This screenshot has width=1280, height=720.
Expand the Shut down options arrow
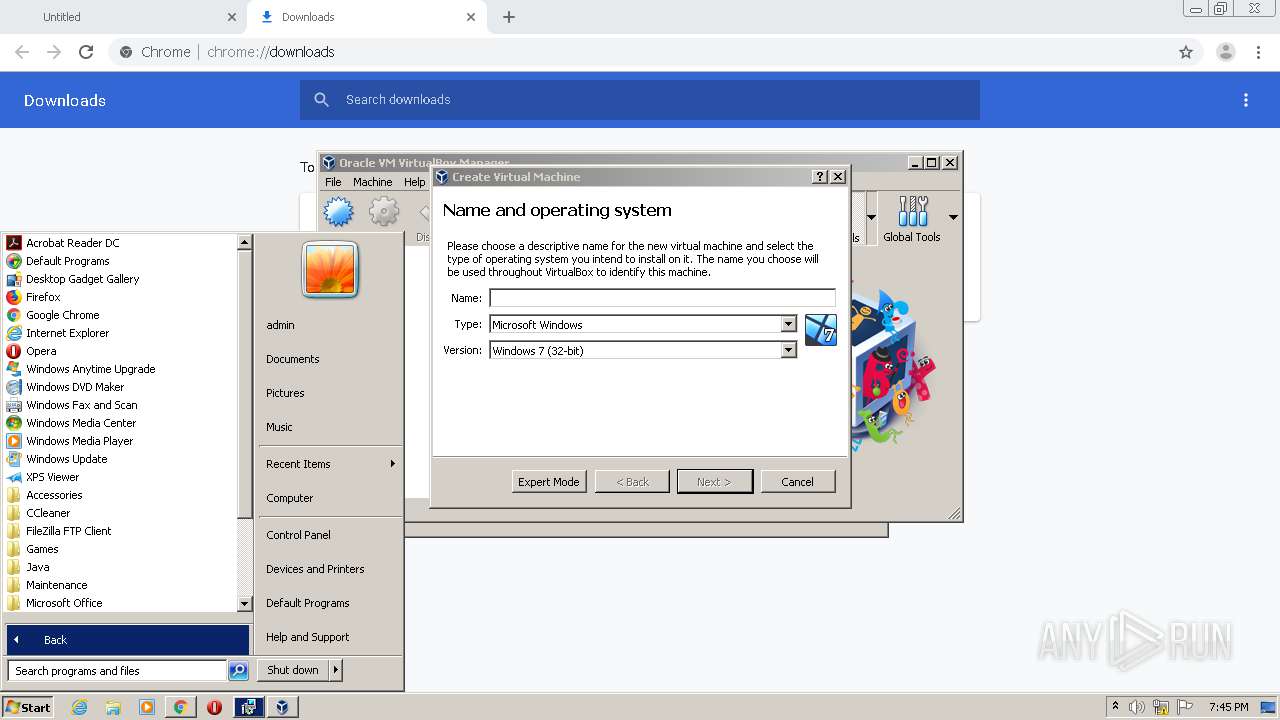336,670
